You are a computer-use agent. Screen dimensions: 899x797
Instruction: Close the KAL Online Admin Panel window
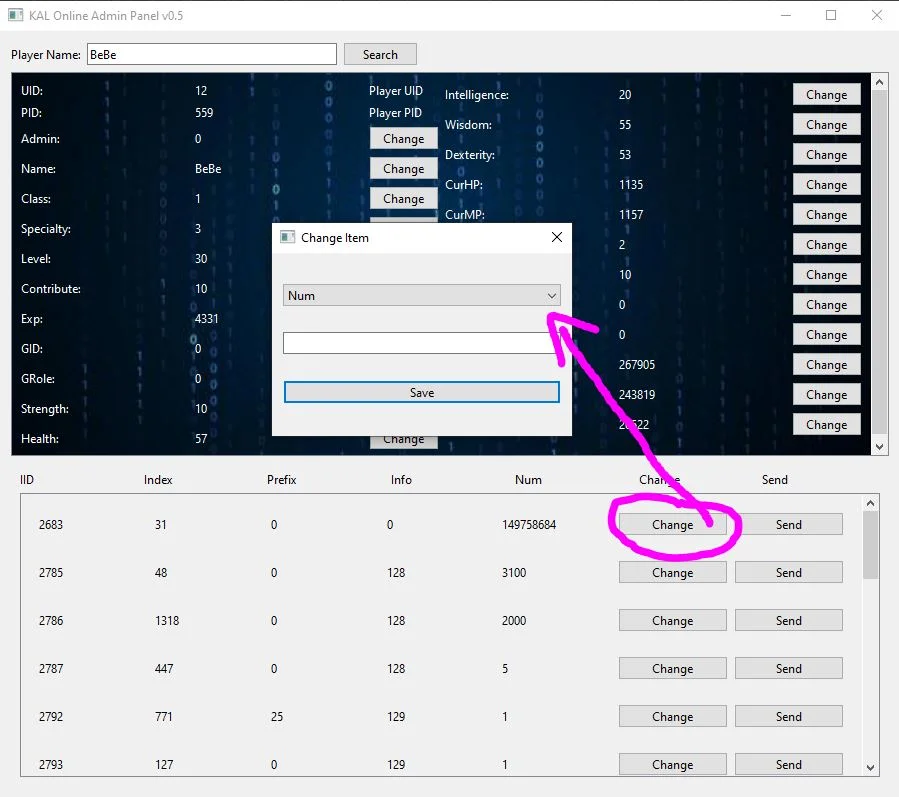pyautogui.click(x=877, y=15)
